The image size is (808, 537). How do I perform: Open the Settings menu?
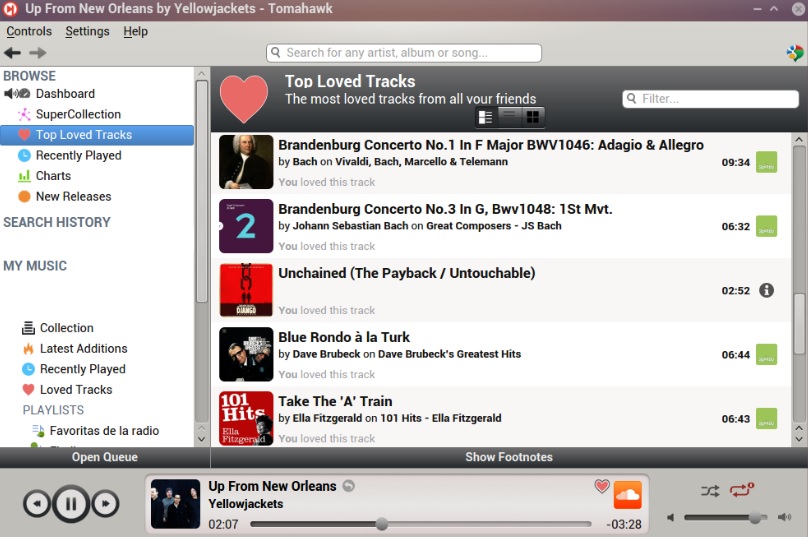coord(87,31)
